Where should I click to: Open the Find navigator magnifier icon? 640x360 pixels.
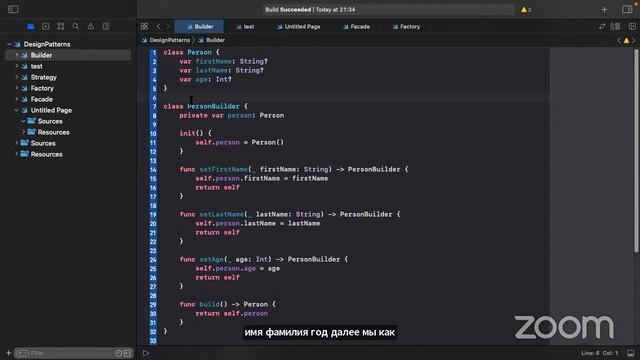76,27
